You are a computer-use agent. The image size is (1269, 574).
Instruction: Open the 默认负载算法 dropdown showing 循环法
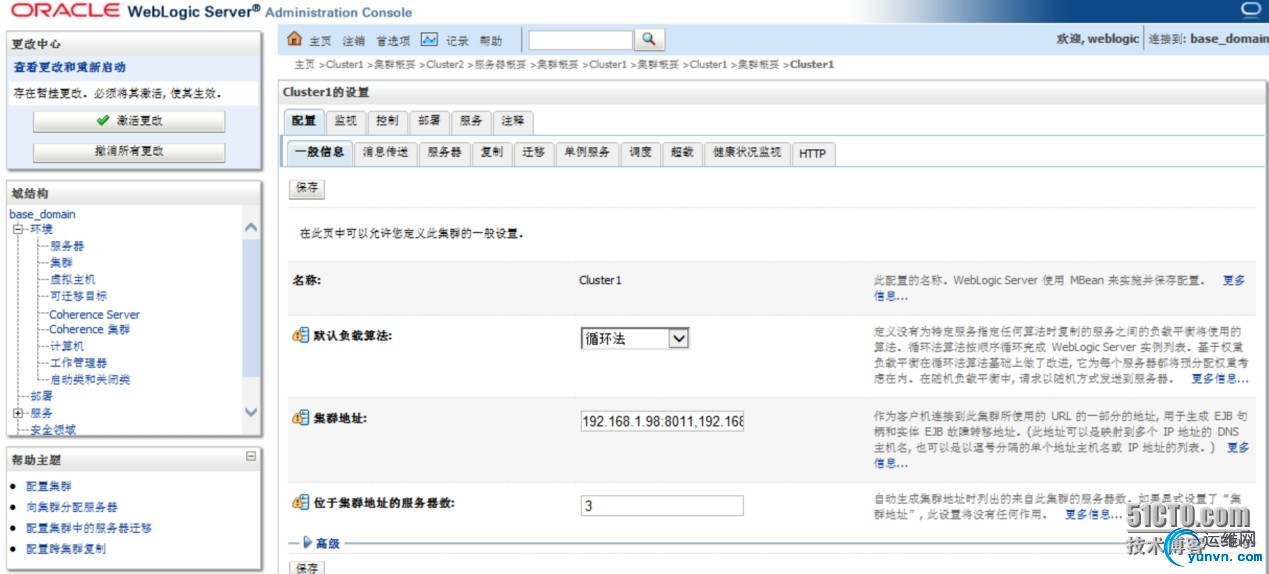pyautogui.click(x=635, y=339)
